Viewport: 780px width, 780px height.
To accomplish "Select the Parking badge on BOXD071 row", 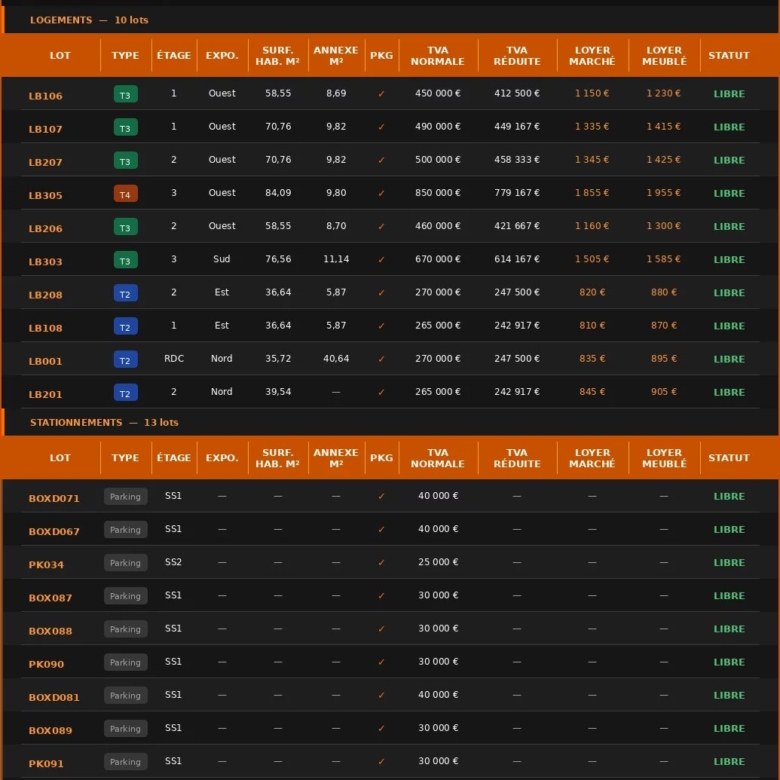I will (x=125, y=497).
